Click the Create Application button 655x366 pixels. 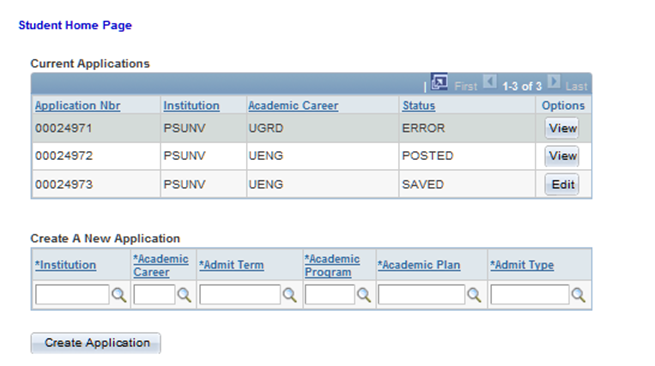[x=96, y=343]
